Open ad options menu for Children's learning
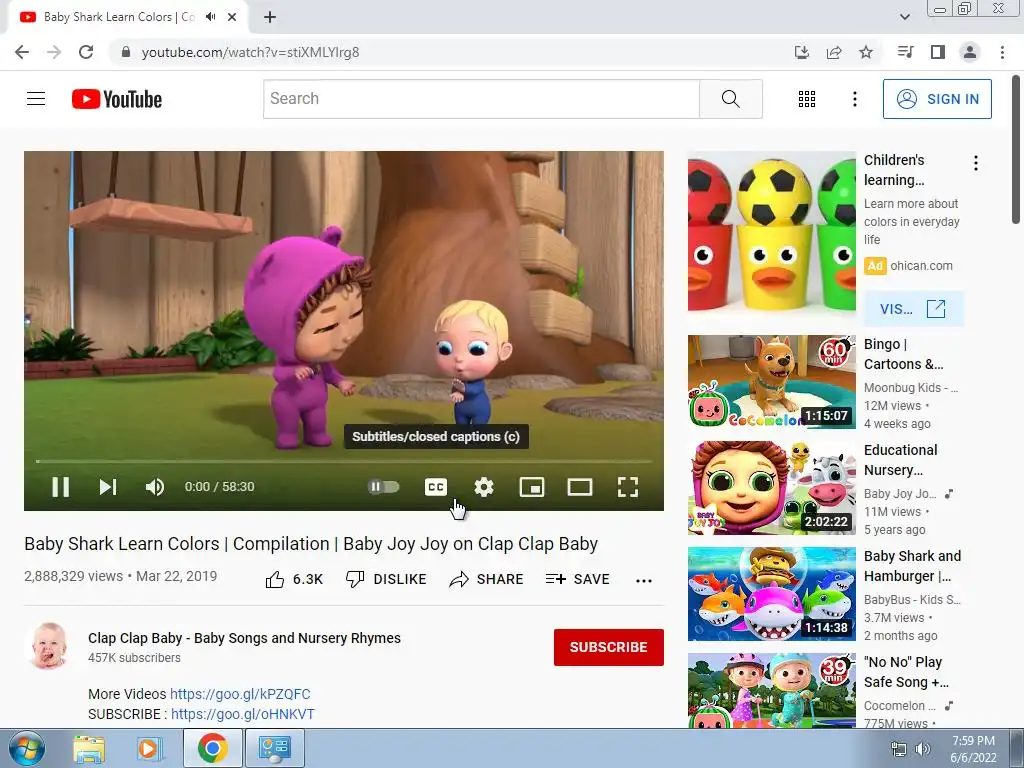 (976, 163)
